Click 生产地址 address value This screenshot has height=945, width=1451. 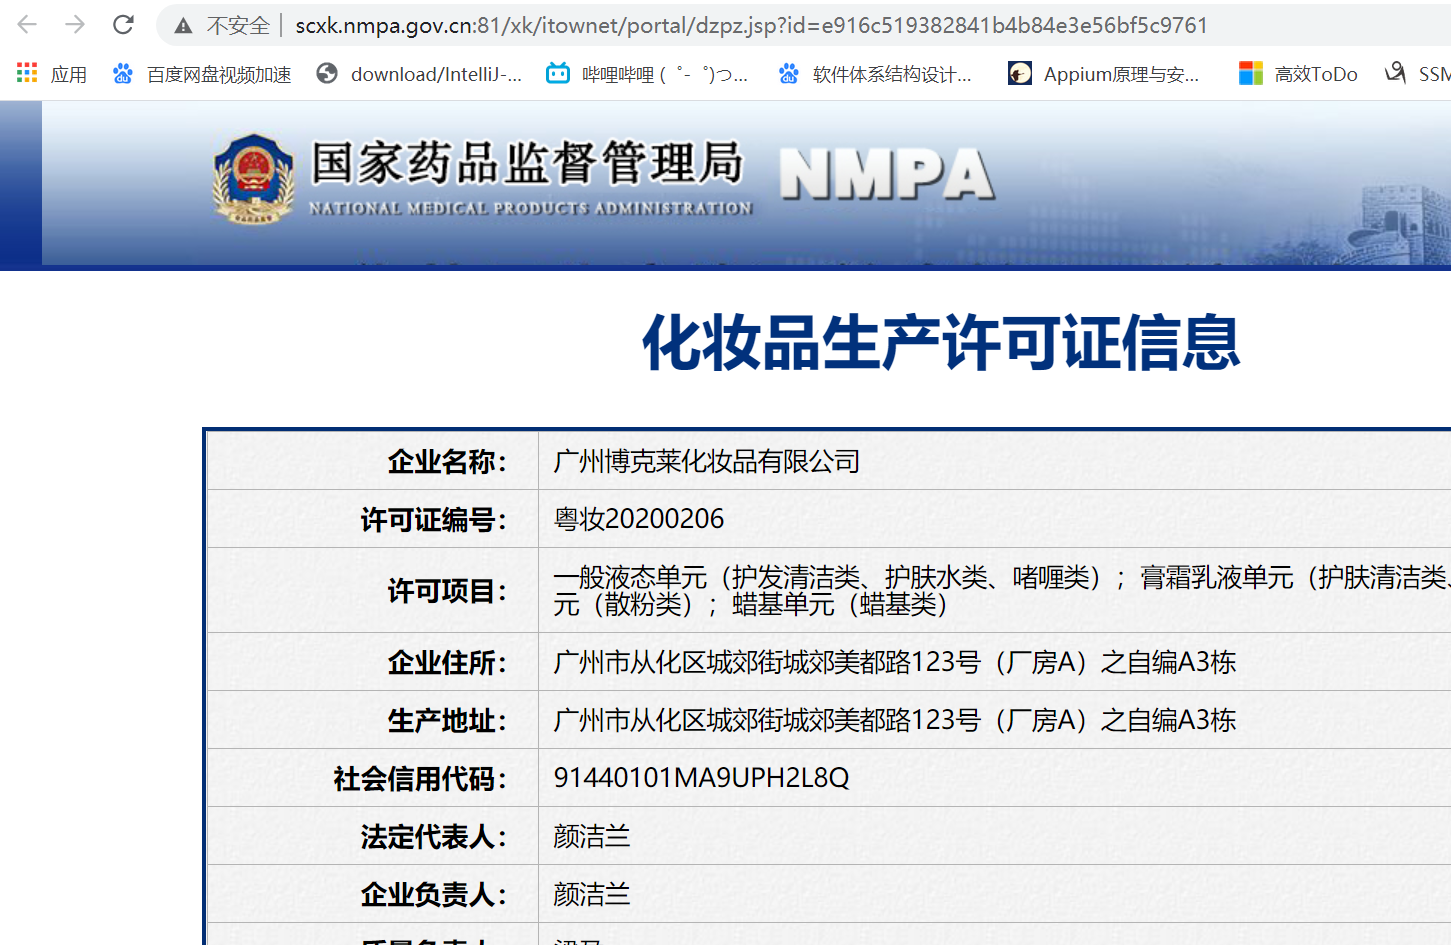pyautogui.click(x=895, y=720)
